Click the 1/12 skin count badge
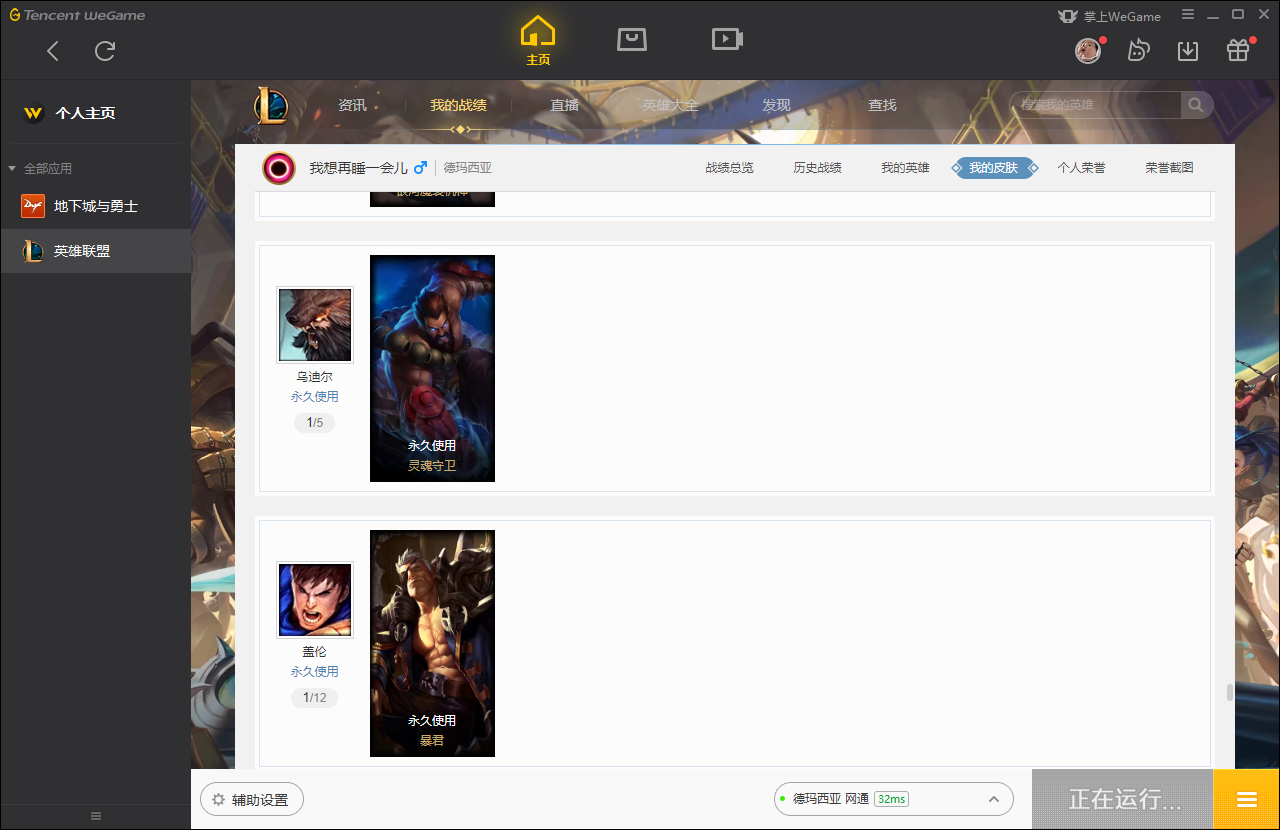The height and width of the screenshot is (830, 1280). click(x=315, y=698)
